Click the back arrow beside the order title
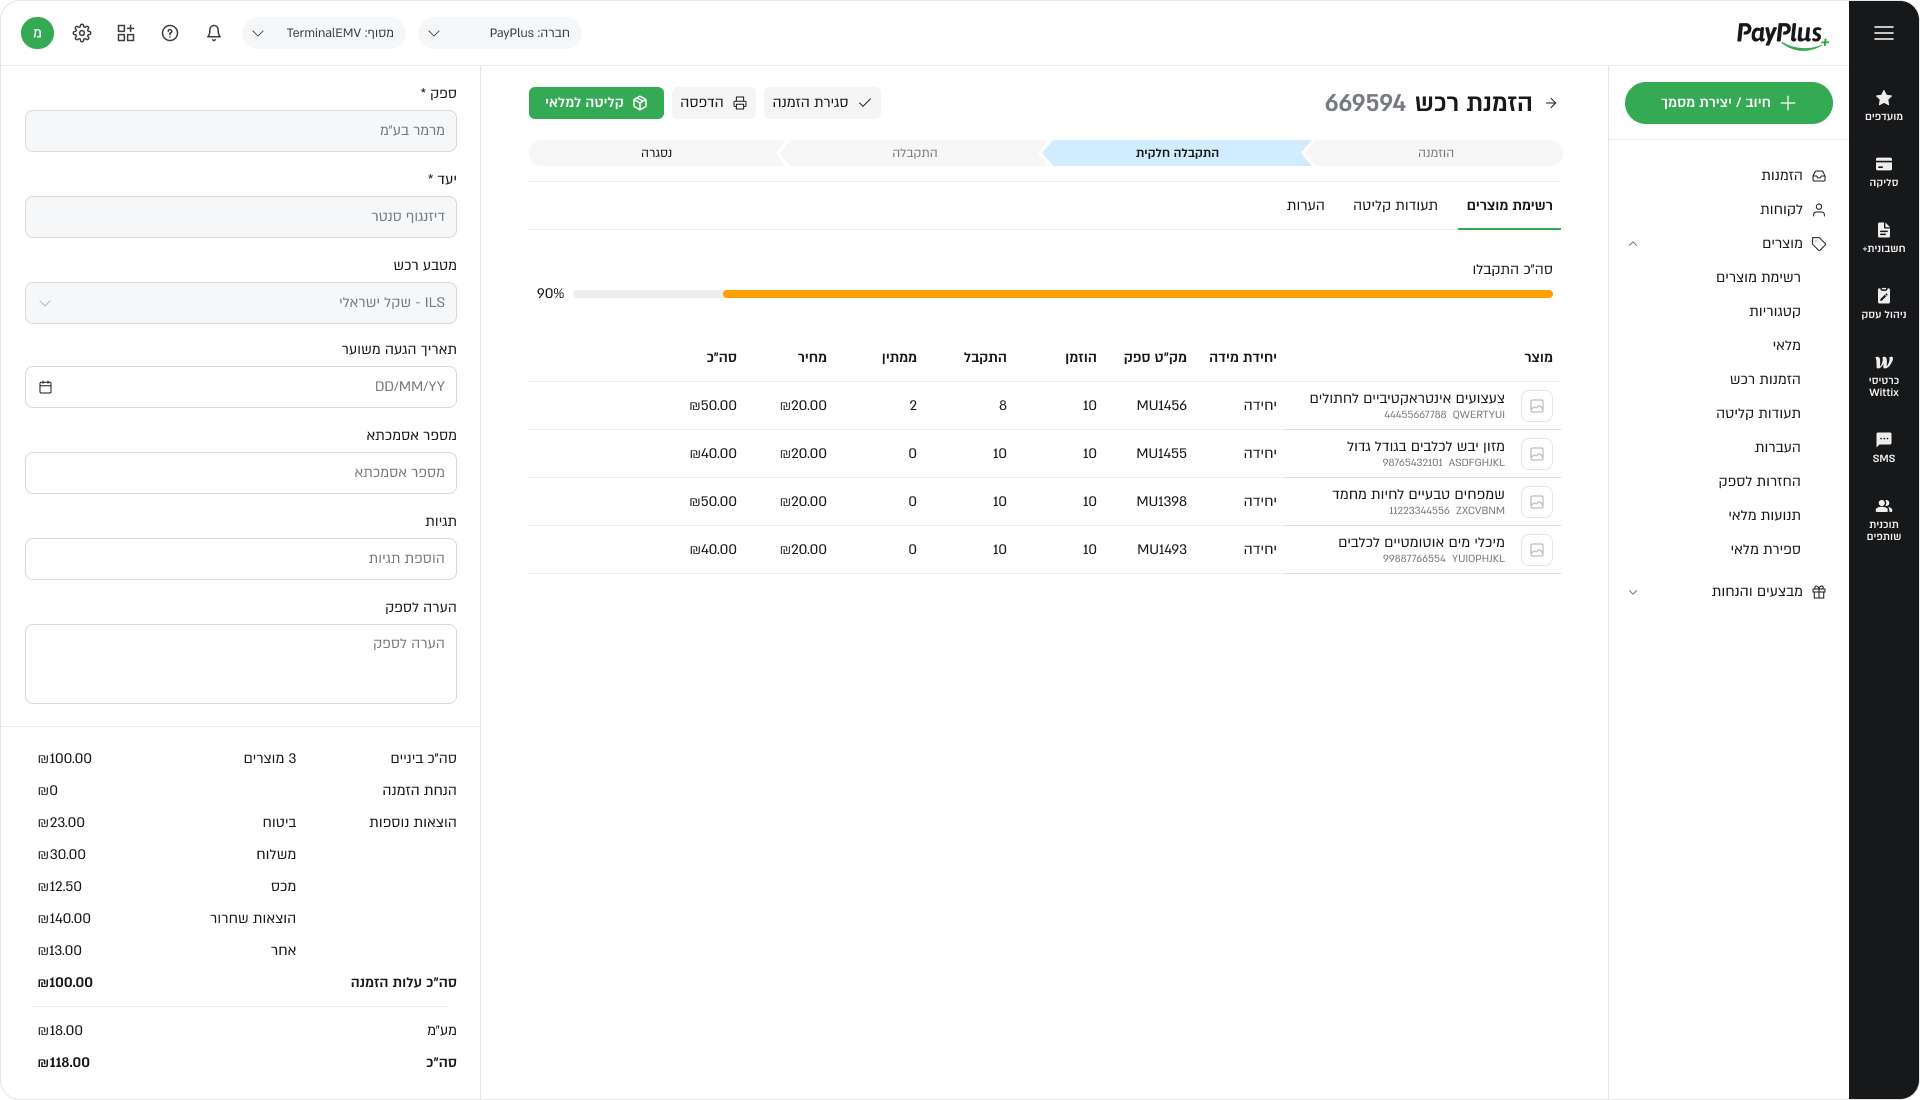The image size is (1920, 1100). (1551, 103)
